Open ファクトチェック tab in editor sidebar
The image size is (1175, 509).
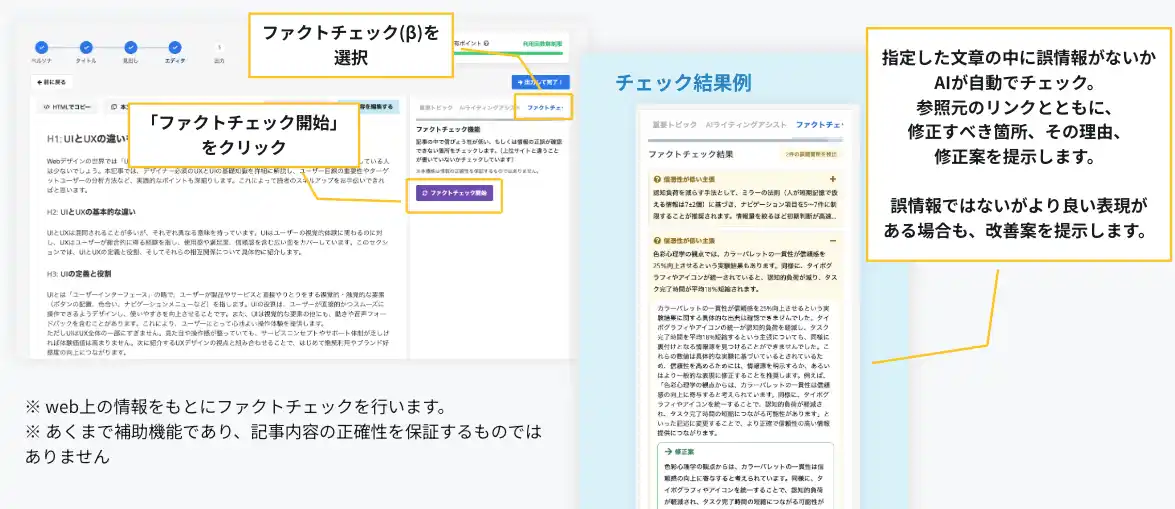tap(546, 107)
